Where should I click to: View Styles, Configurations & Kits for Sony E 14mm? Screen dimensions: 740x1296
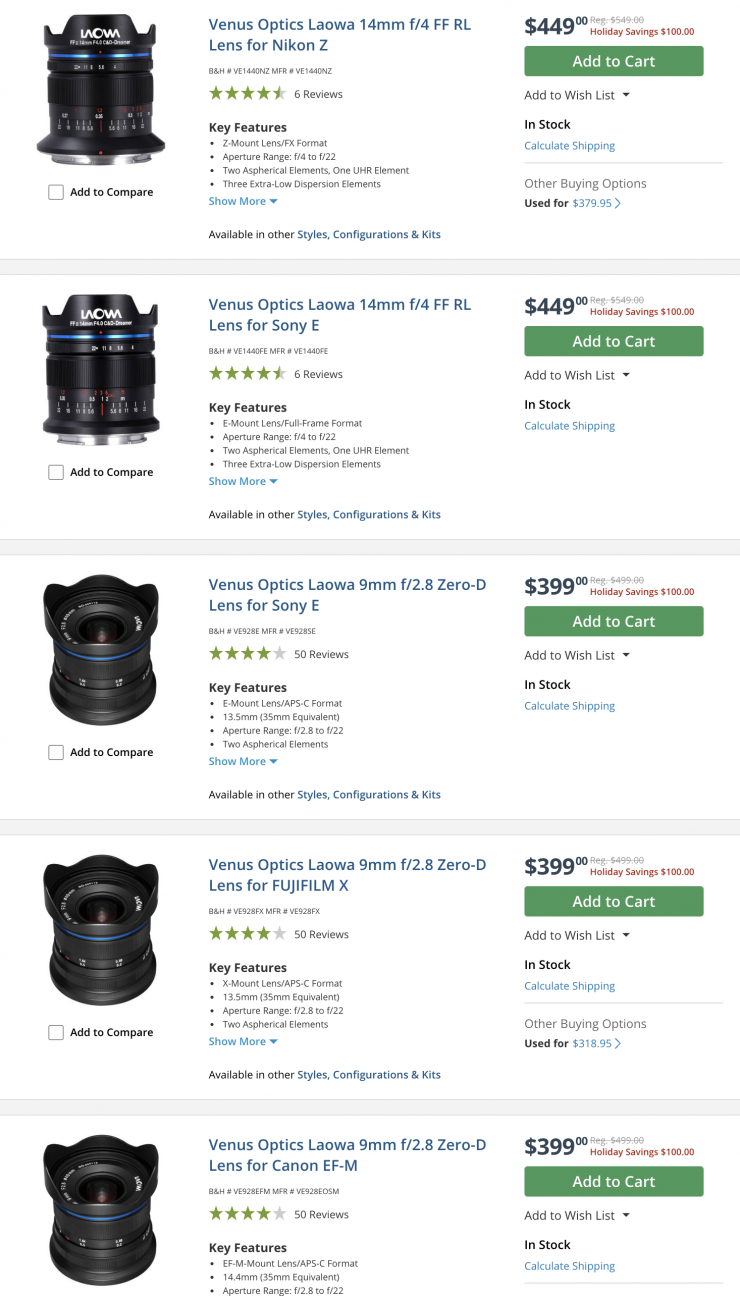pyautogui.click(x=369, y=515)
